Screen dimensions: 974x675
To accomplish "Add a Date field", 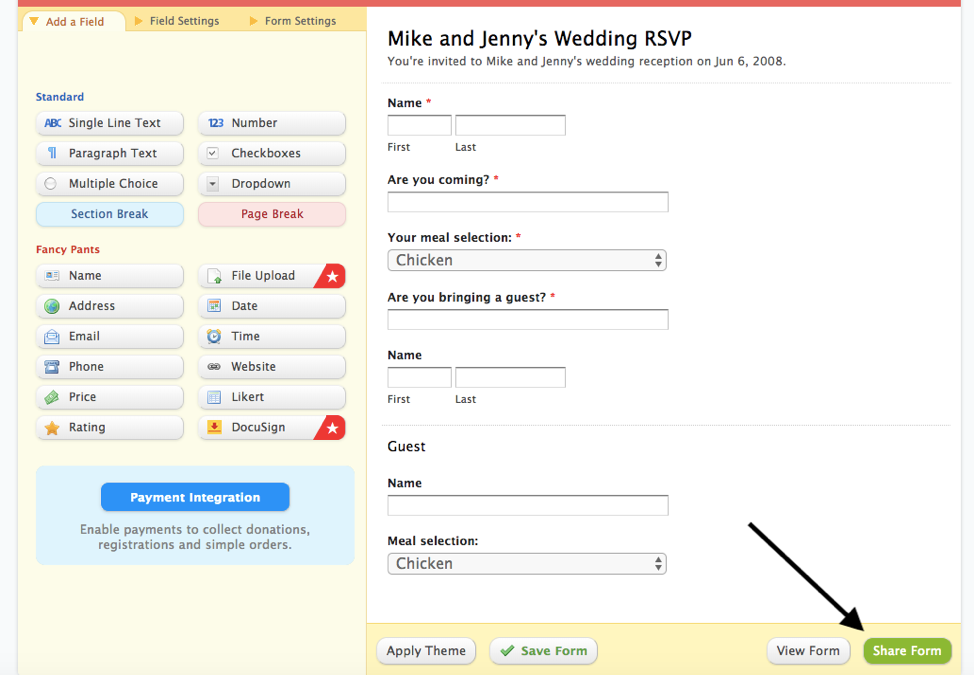I will pos(272,306).
